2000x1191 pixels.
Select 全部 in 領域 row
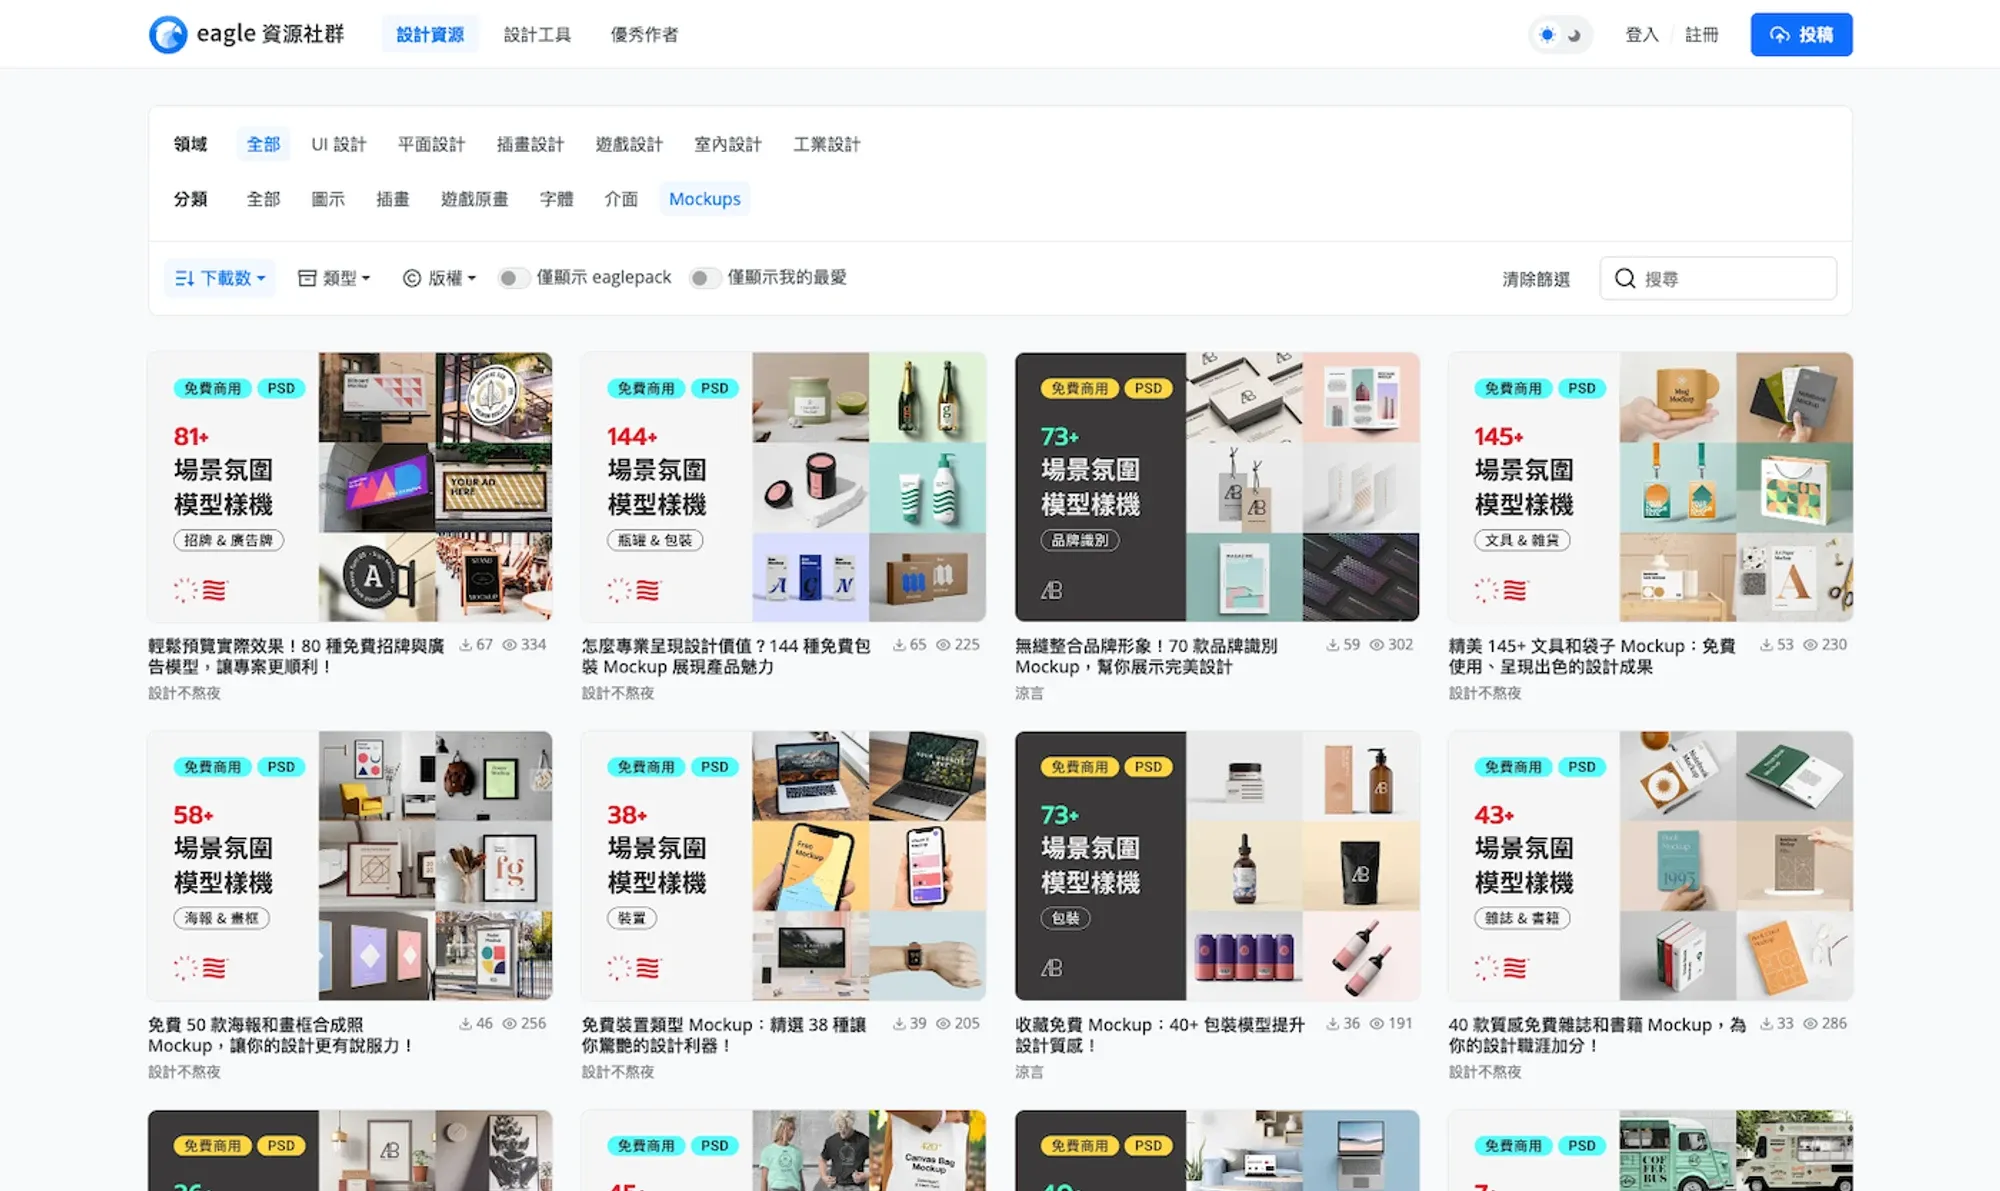[x=263, y=144]
